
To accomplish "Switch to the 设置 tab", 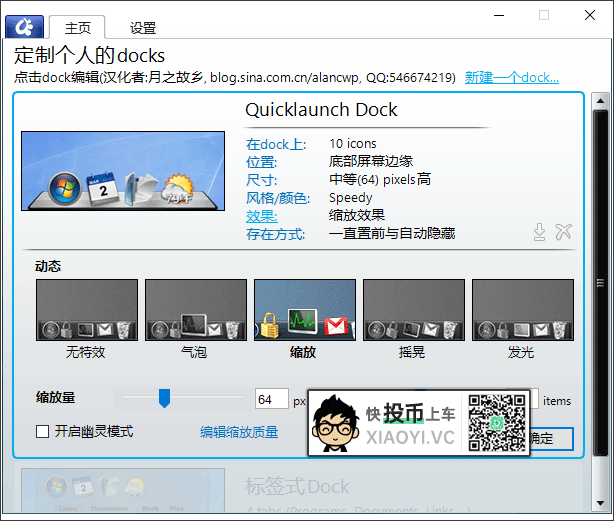I will (143, 28).
